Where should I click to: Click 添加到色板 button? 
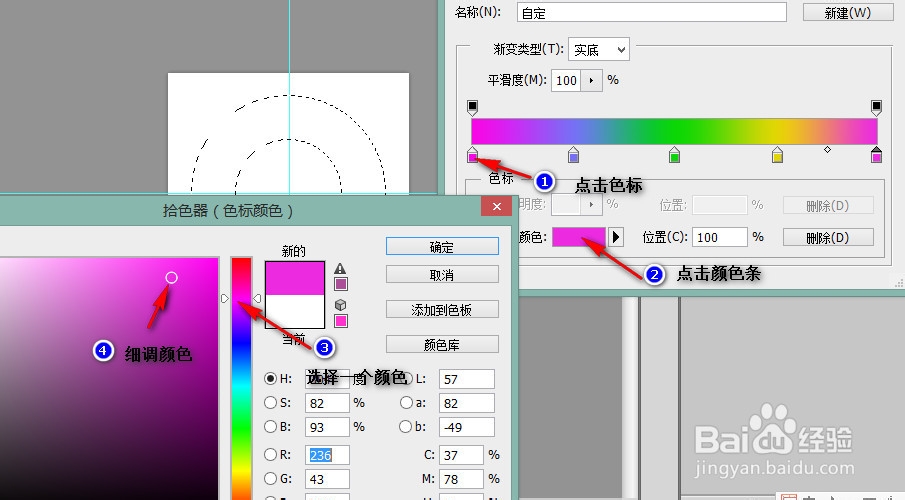tap(442, 309)
